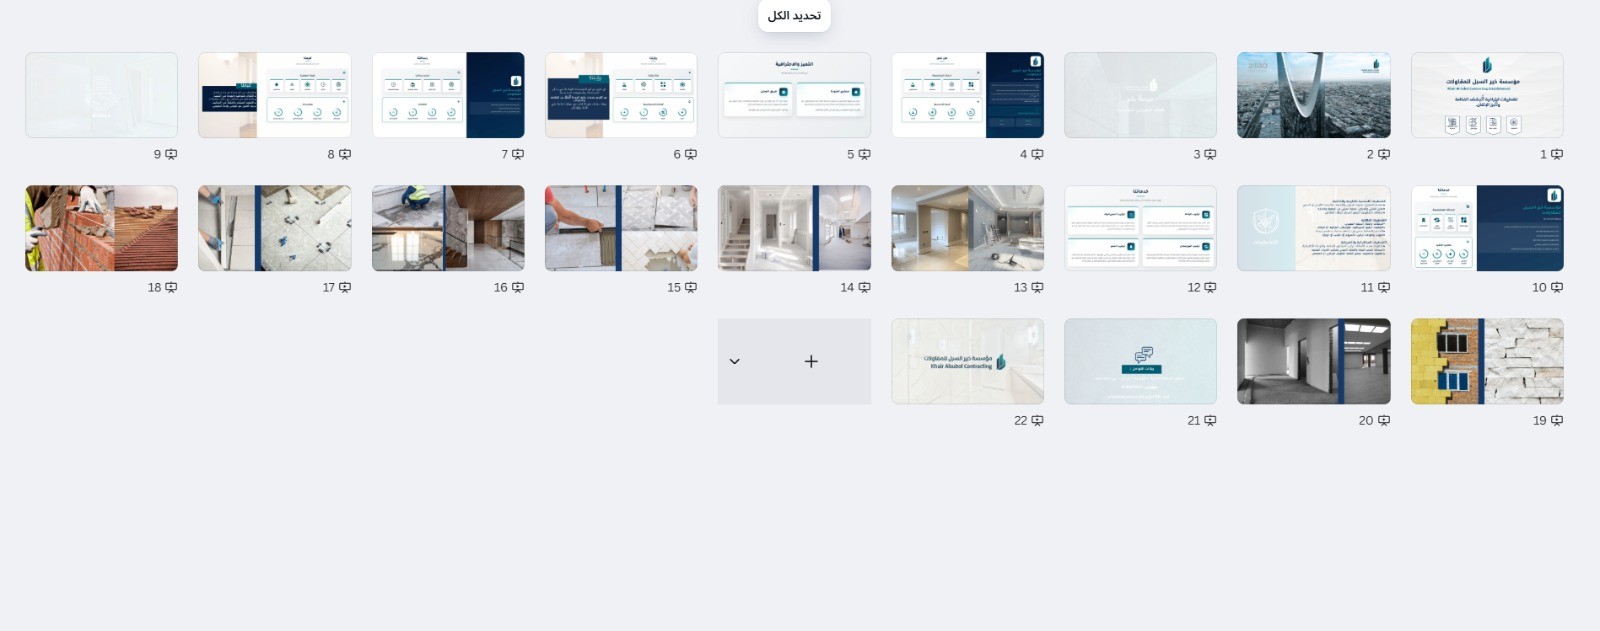Open page 5 thumbnail with two cards
Image resolution: width=1600 pixels, height=631 pixels.
tap(794, 95)
